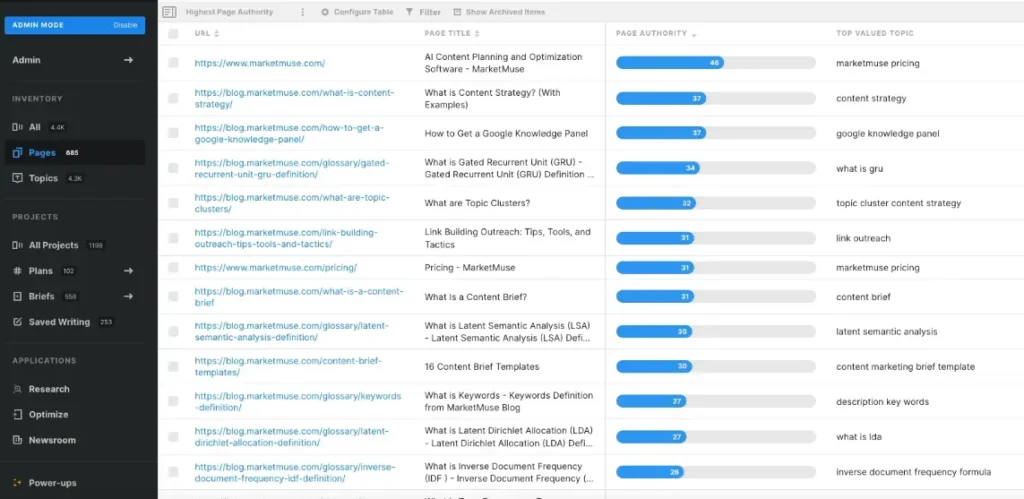Click the Show Archived Items icon
Screen dimensions: 1024x499
(x=457, y=12)
